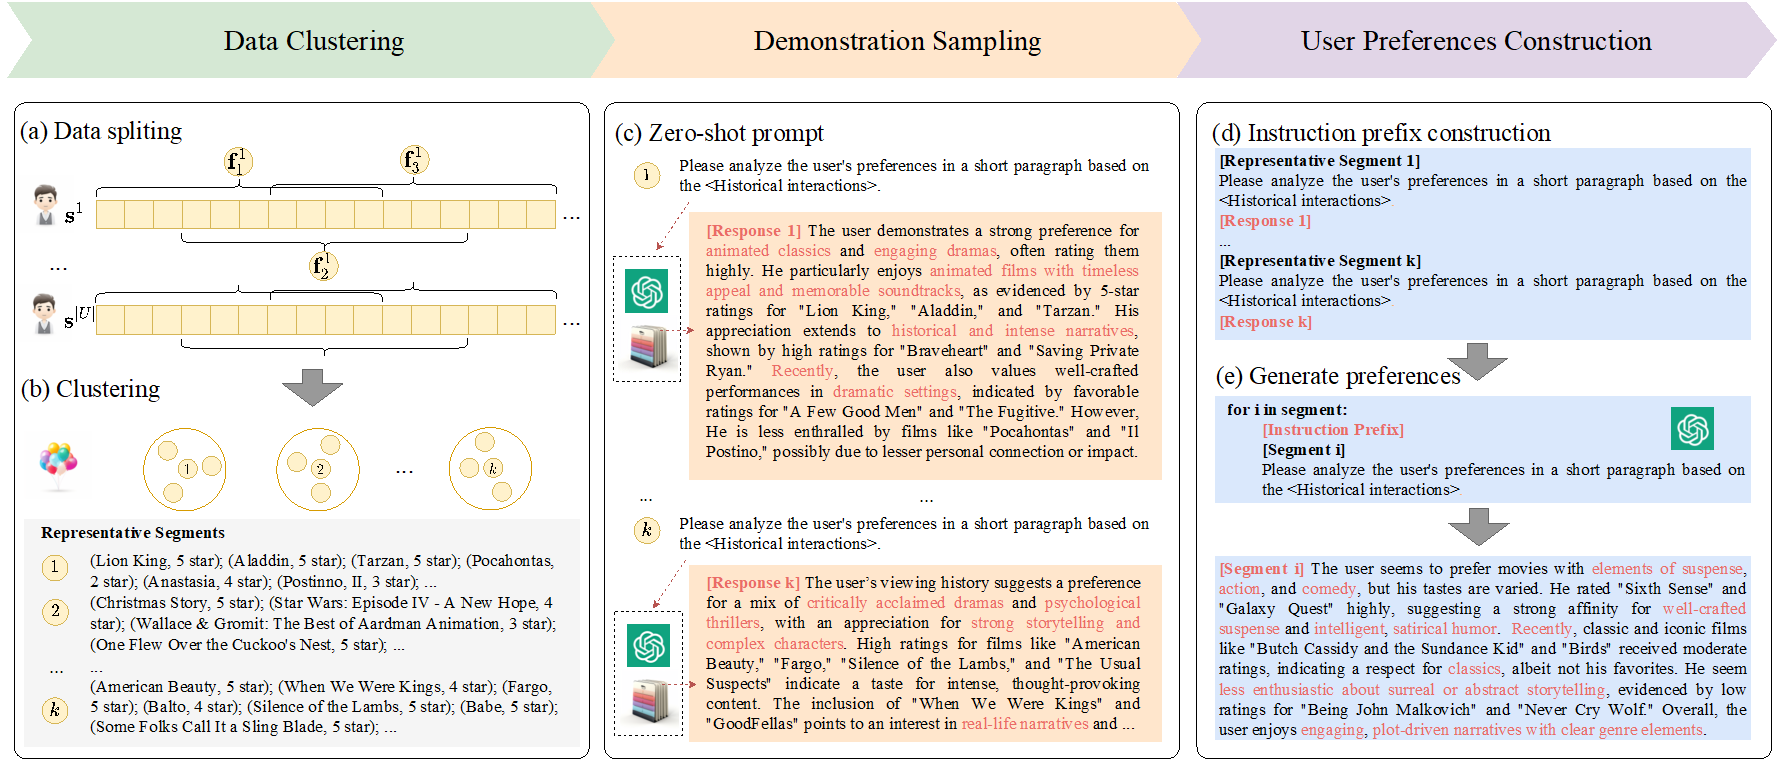Click the numbered circle k in Representative Segments
The height and width of the screenshot is (761, 1778).
click(55, 710)
